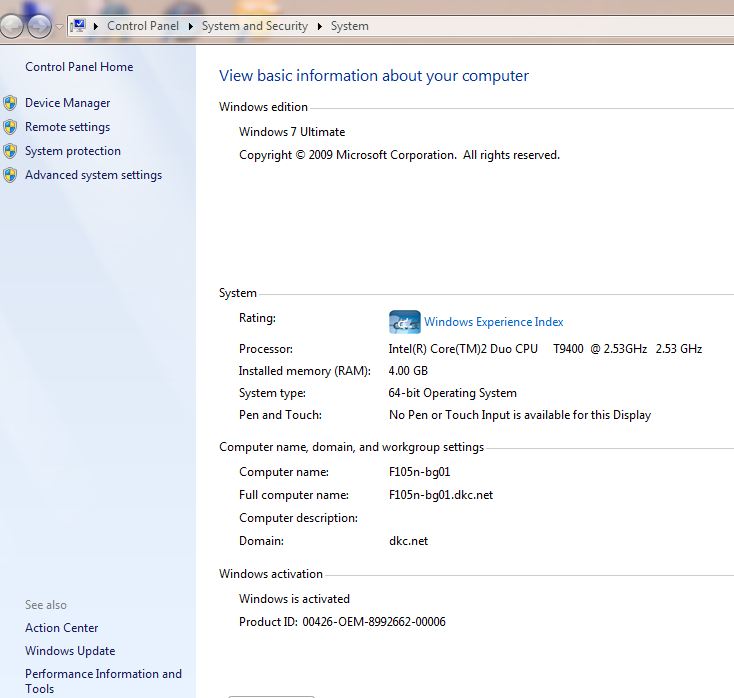Select System and Security breadcrumb item
734x698 pixels.
click(255, 26)
